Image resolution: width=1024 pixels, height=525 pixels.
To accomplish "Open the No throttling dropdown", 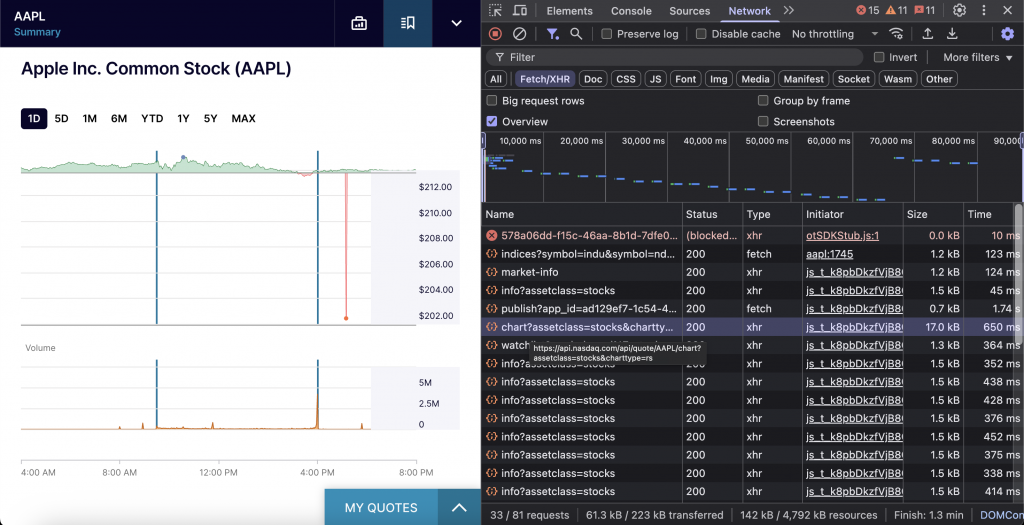I will [830, 34].
